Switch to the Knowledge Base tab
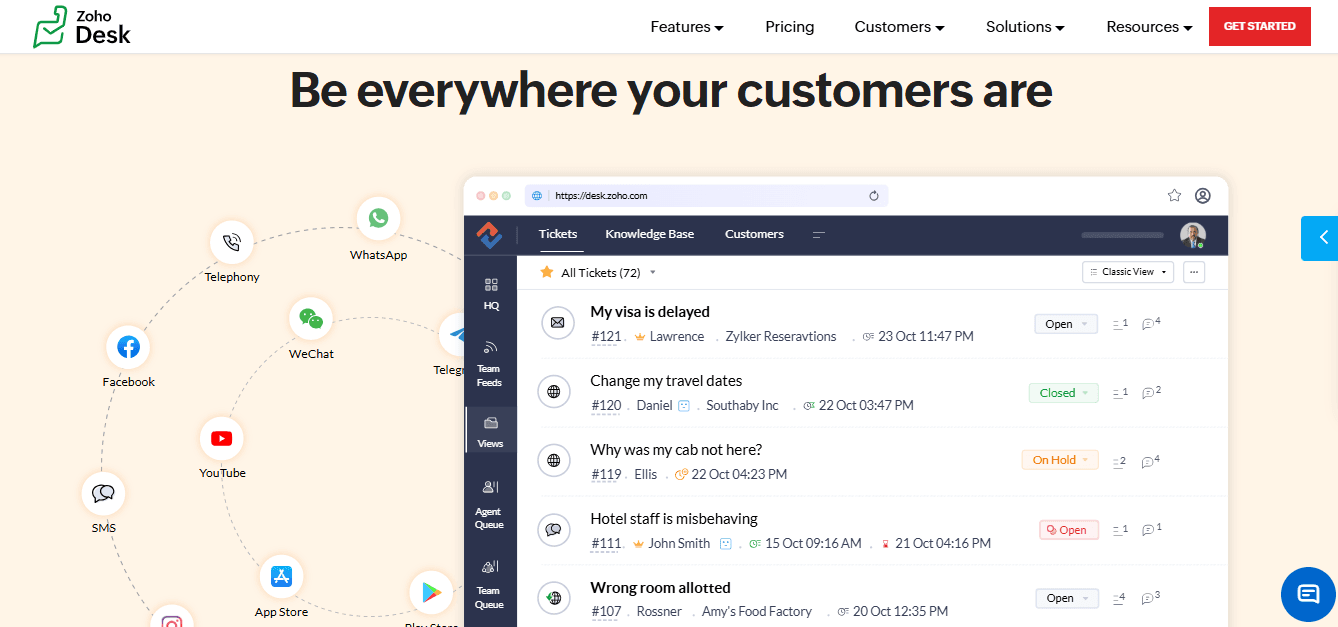Viewport: 1338px width, 627px height. (x=650, y=234)
